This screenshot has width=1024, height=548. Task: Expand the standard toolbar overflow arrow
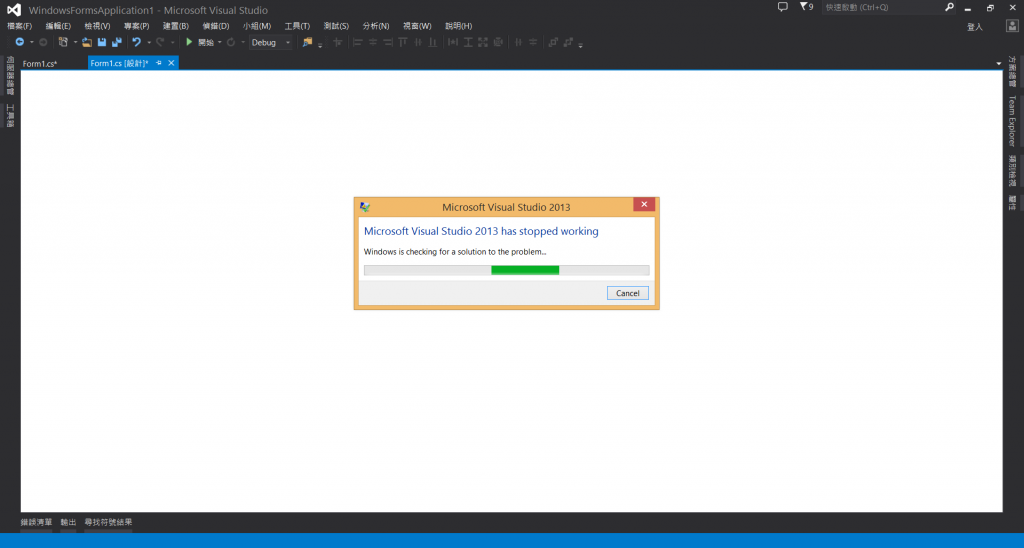[320, 45]
